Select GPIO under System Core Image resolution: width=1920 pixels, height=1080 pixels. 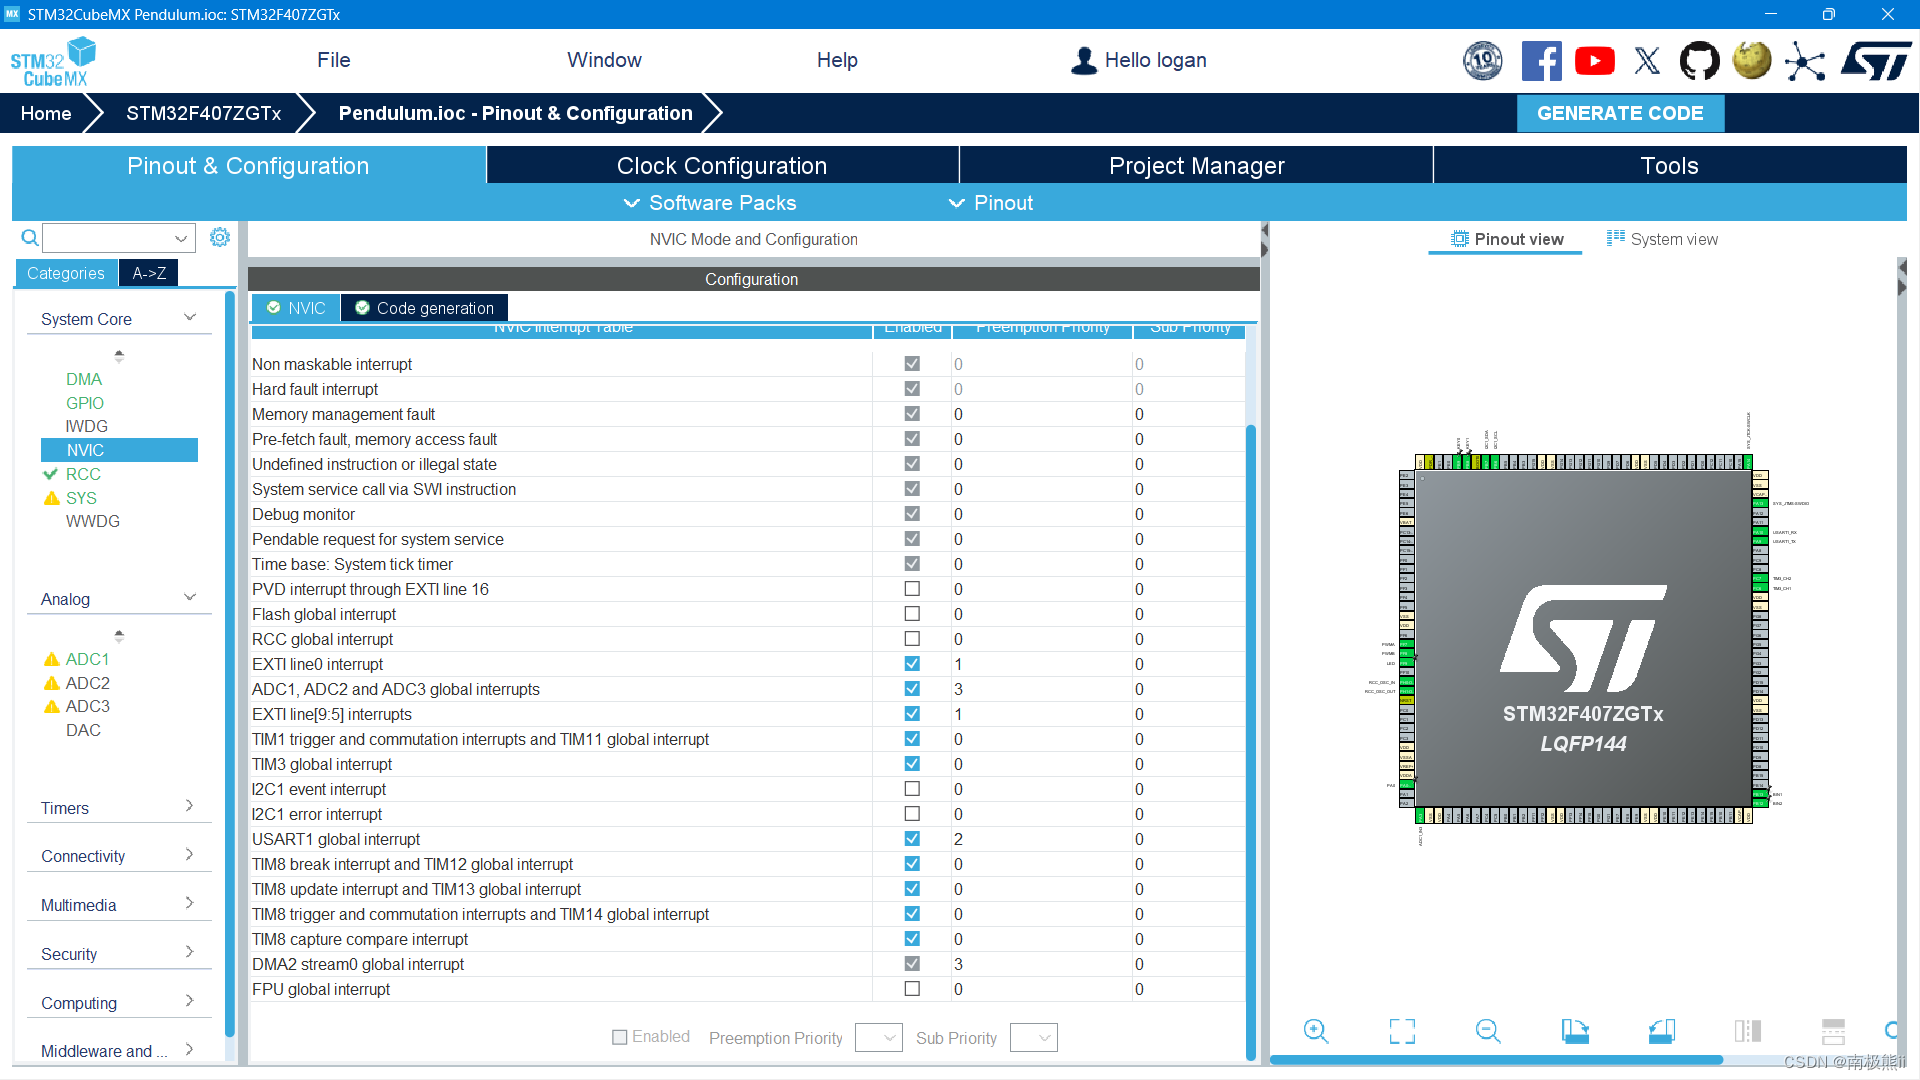pos(85,403)
